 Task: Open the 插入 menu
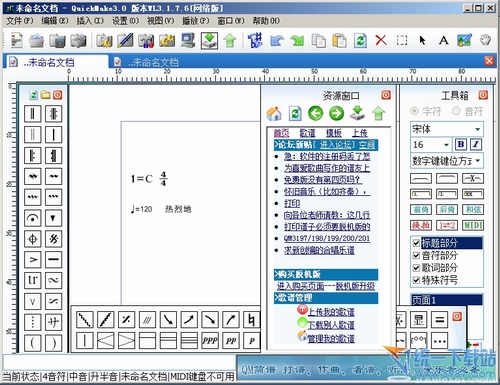(90, 21)
